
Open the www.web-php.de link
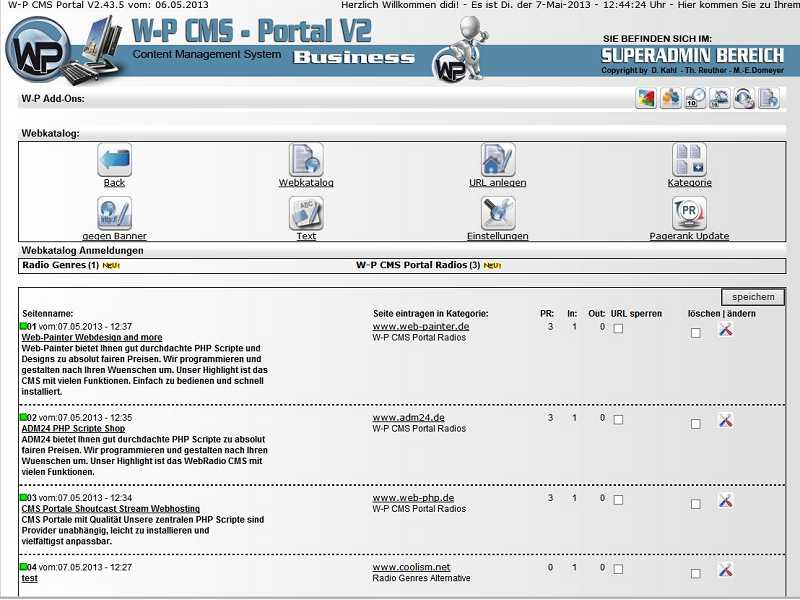pyautogui.click(x=413, y=498)
